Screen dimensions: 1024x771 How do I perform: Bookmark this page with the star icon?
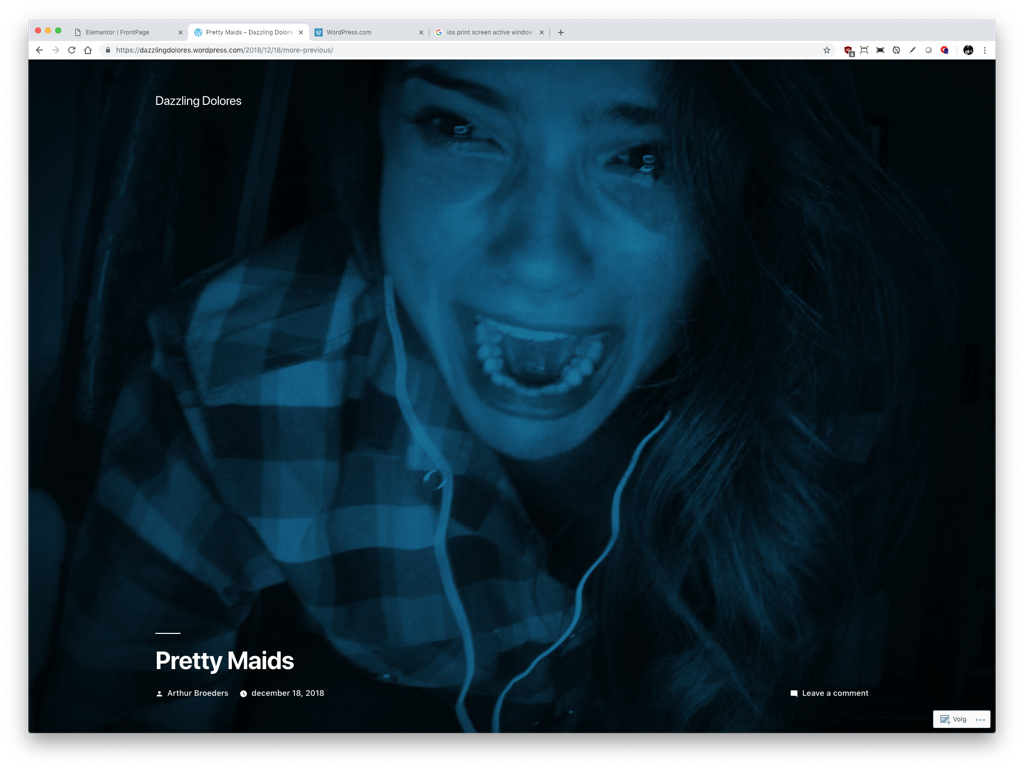[827, 50]
